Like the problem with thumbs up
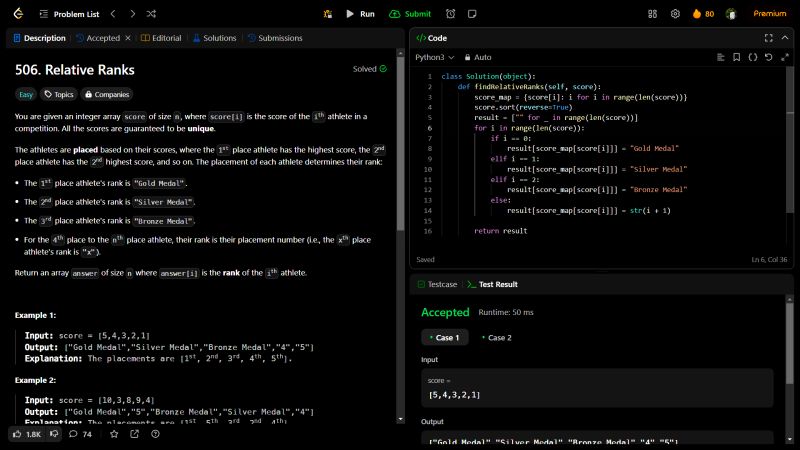The width and height of the screenshot is (800, 450). pyautogui.click(x=19, y=434)
